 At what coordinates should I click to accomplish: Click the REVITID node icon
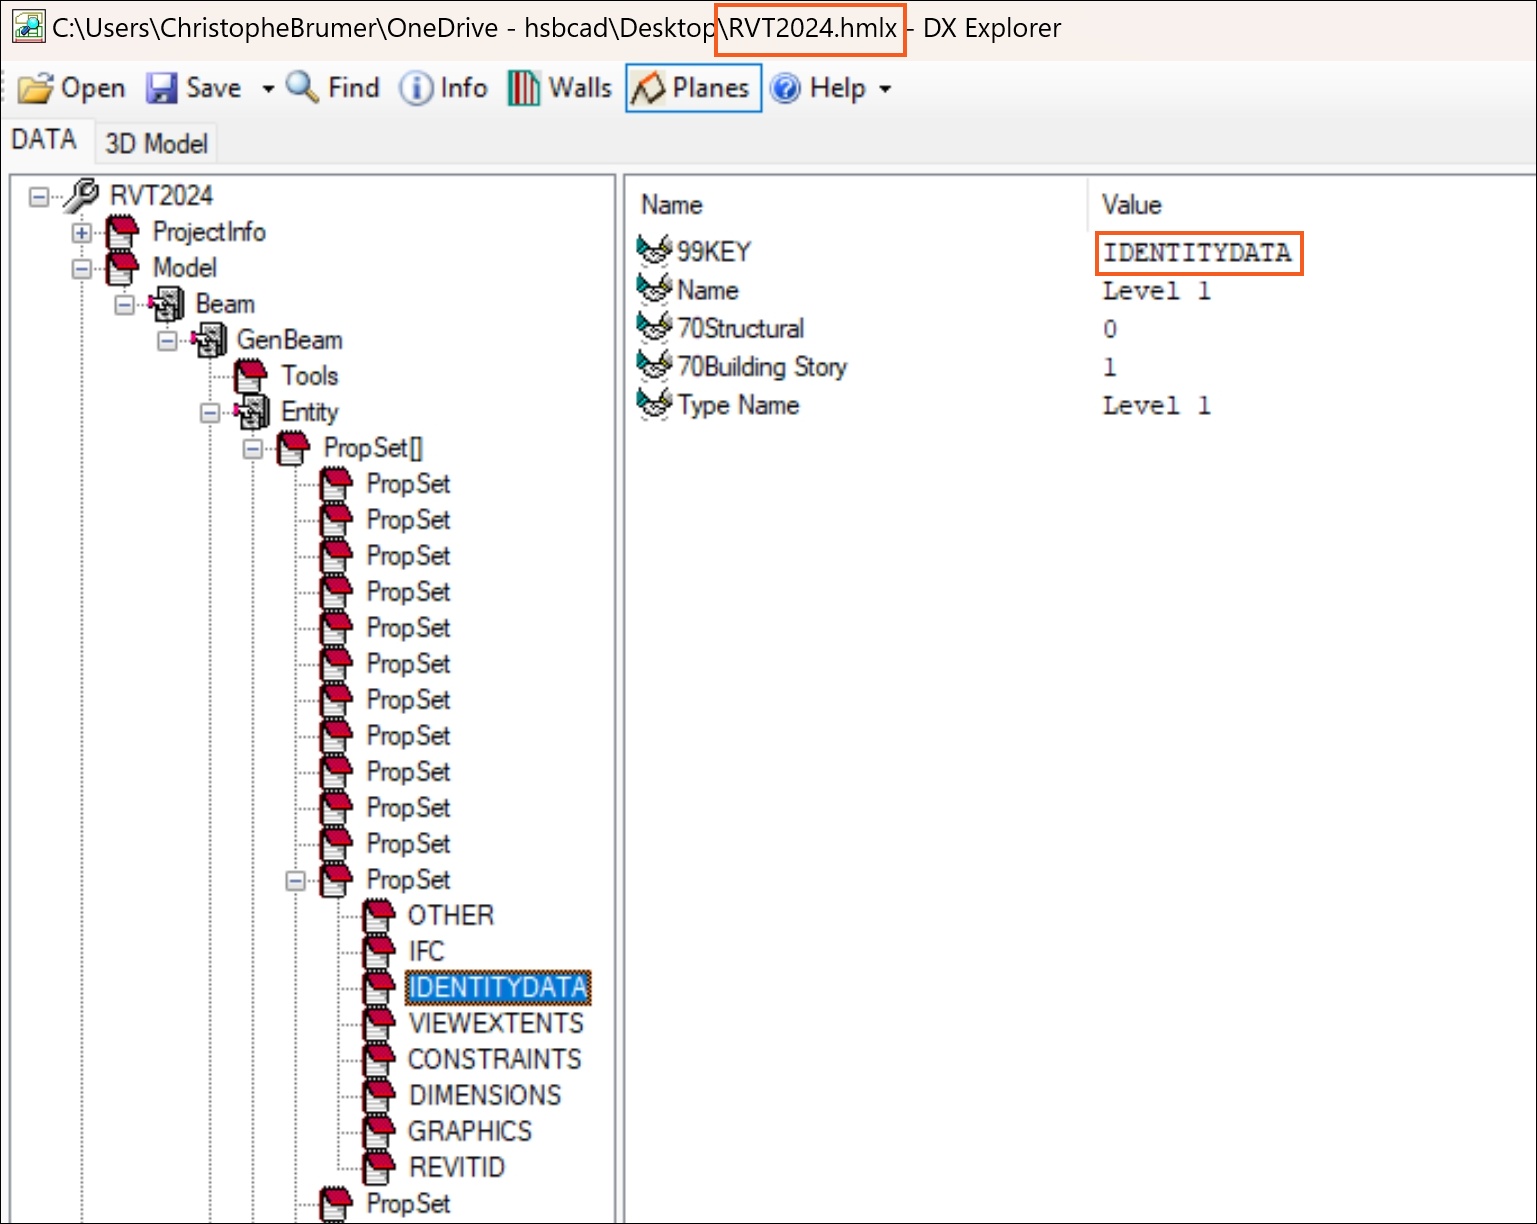point(379,1168)
